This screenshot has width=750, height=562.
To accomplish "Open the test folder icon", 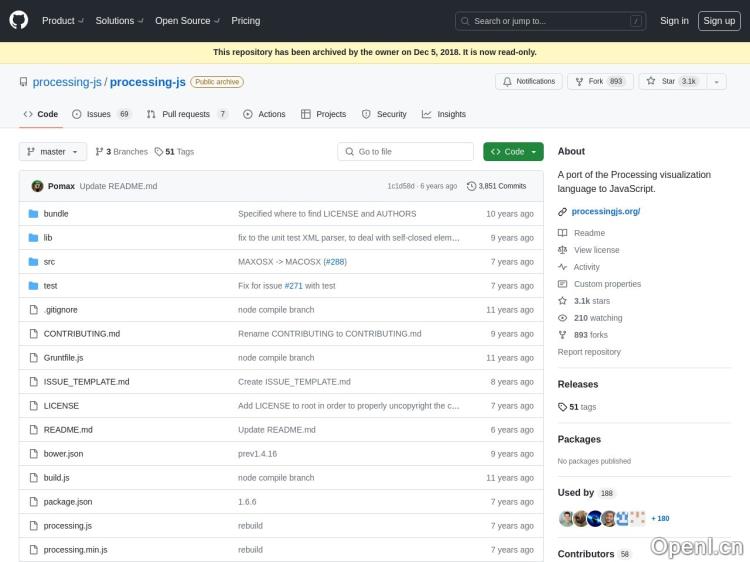I will click(x=33, y=286).
